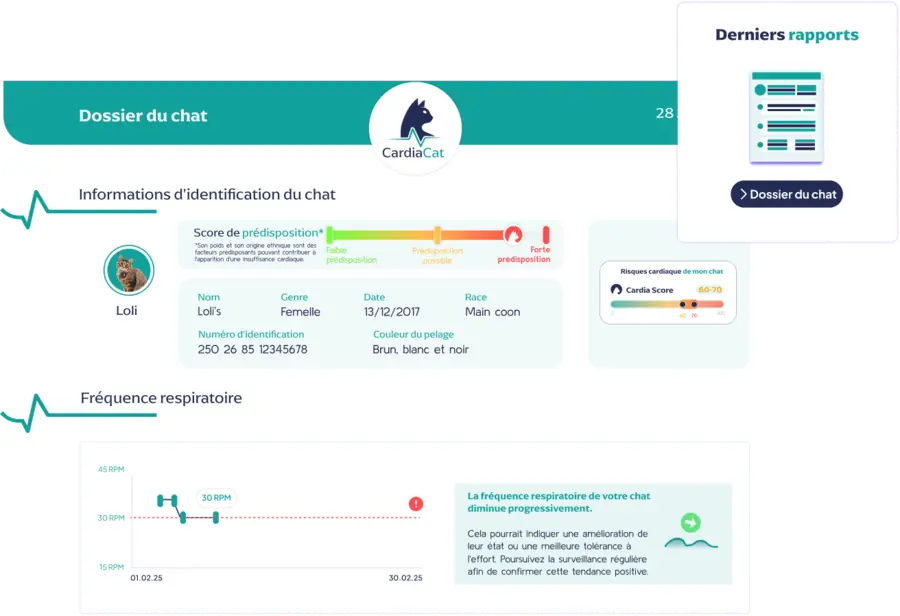The height and width of the screenshot is (616, 900).
Task: Click the Dossier du chat banner title
Action: click(143, 115)
